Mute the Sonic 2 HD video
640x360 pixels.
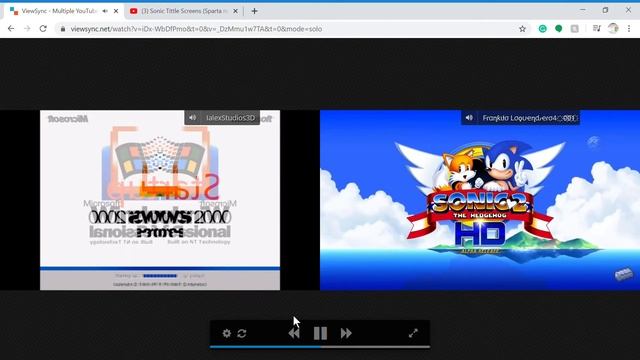[469, 118]
